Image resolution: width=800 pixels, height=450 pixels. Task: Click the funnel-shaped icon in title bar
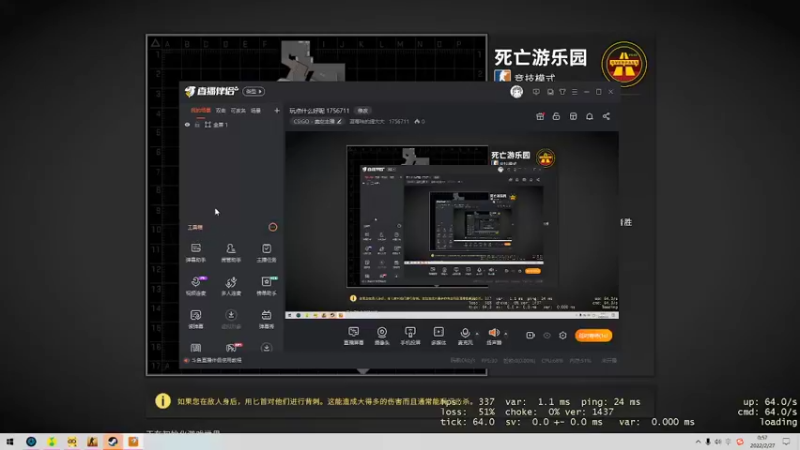[x=562, y=92]
